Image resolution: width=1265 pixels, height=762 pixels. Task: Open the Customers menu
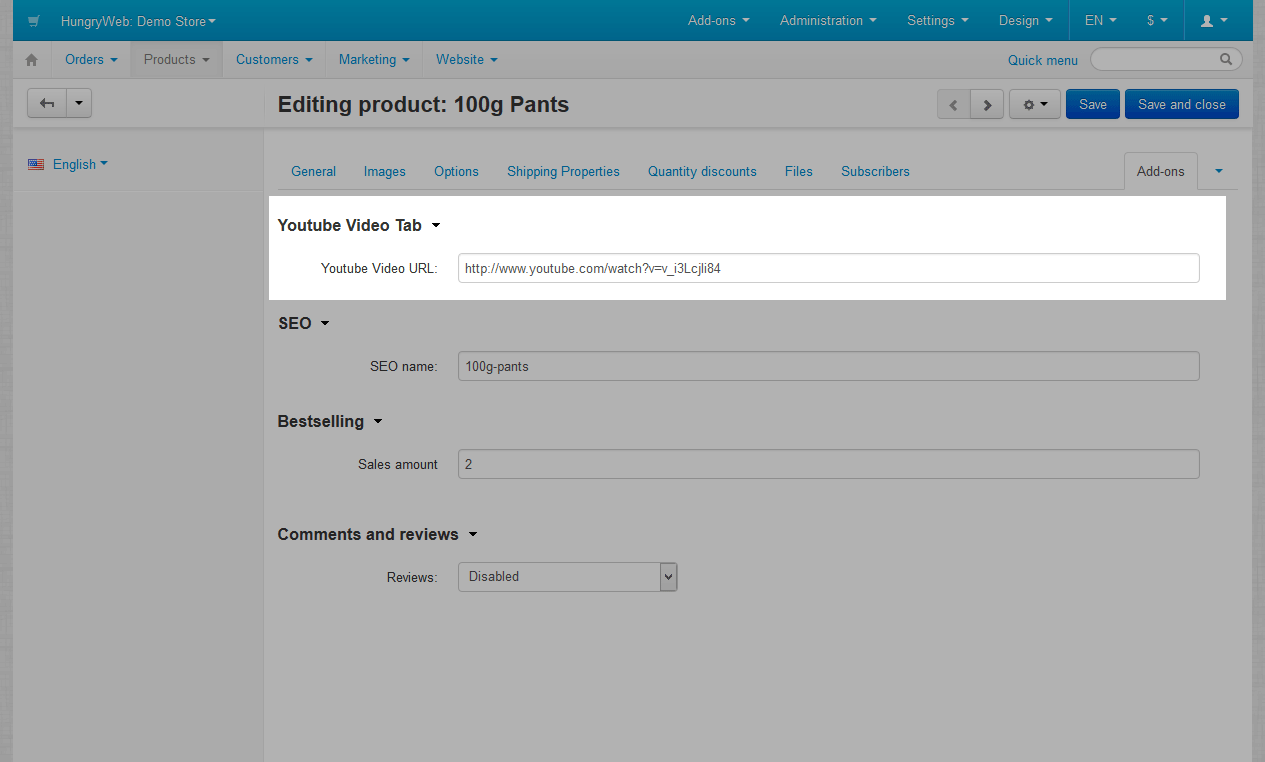pyautogui.click(x=274, y=59)
